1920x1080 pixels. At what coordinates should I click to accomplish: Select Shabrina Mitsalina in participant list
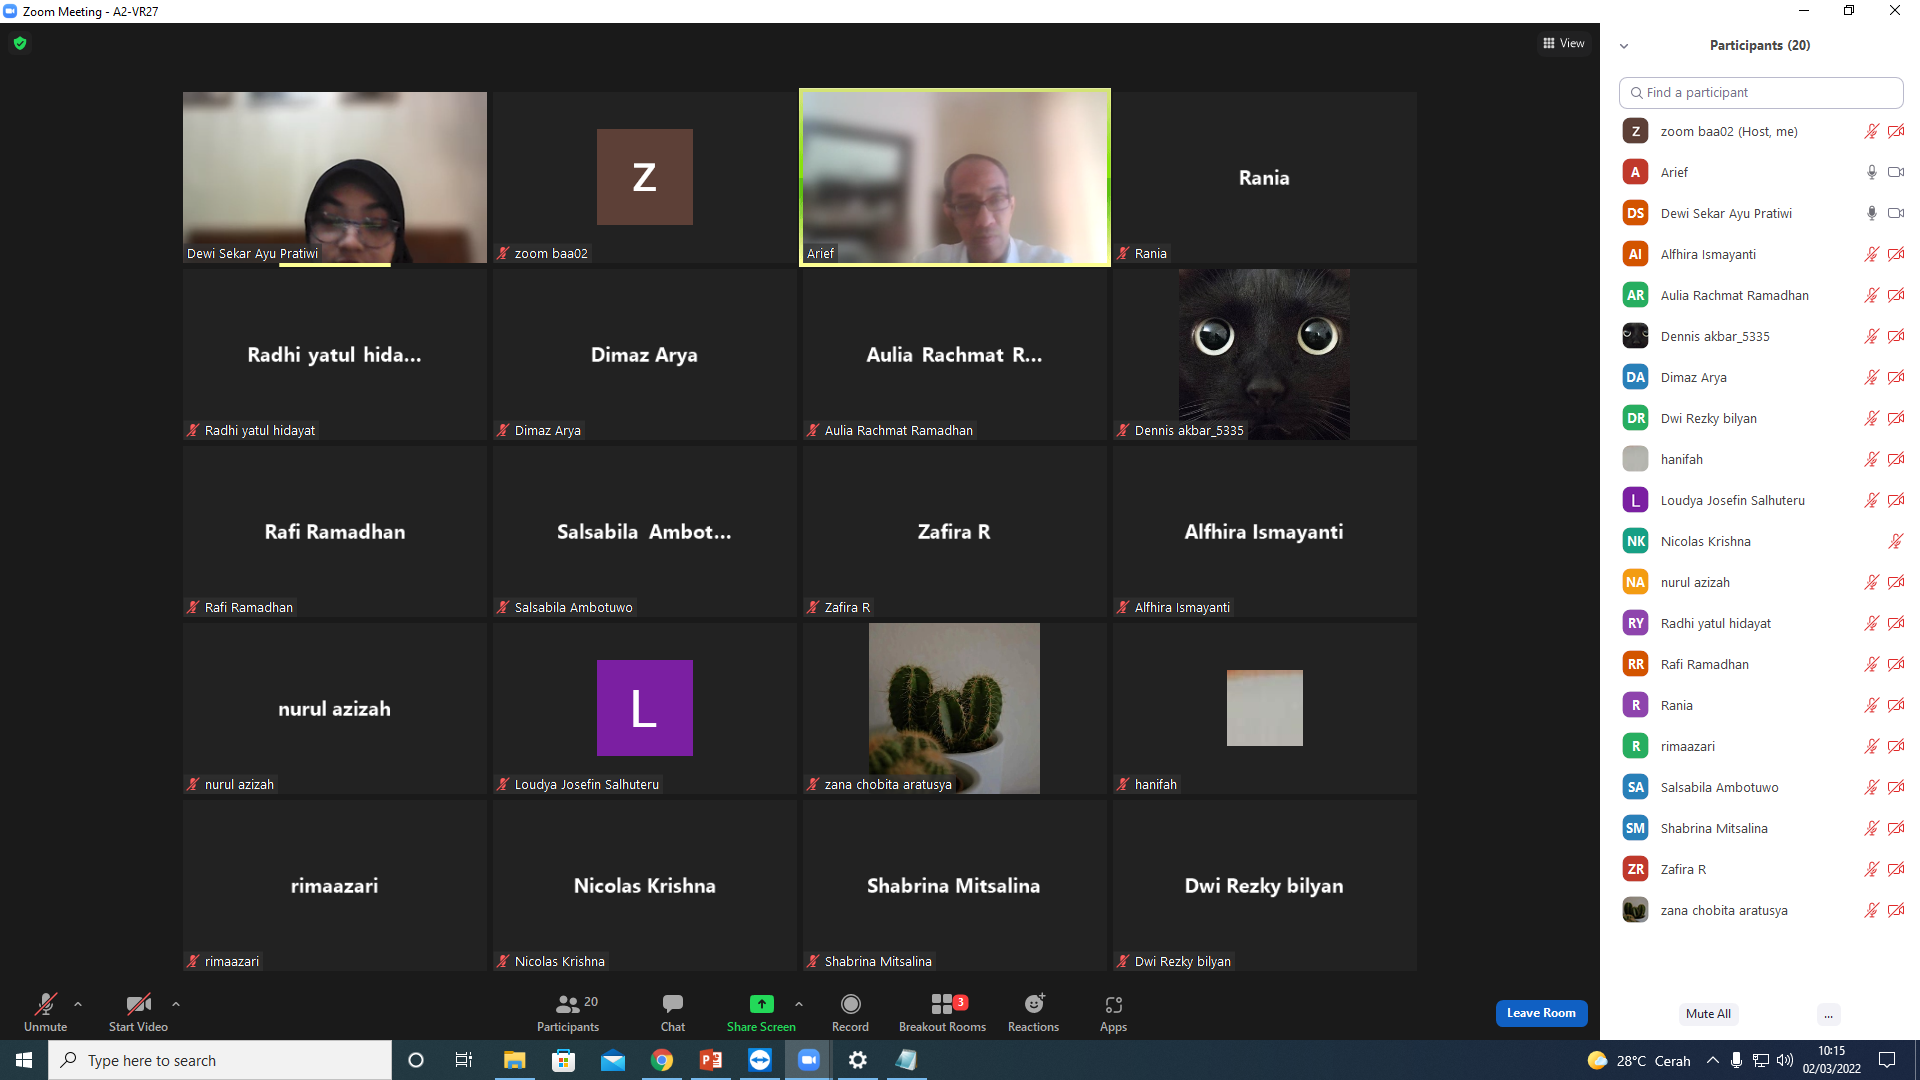pos(1760,828)
